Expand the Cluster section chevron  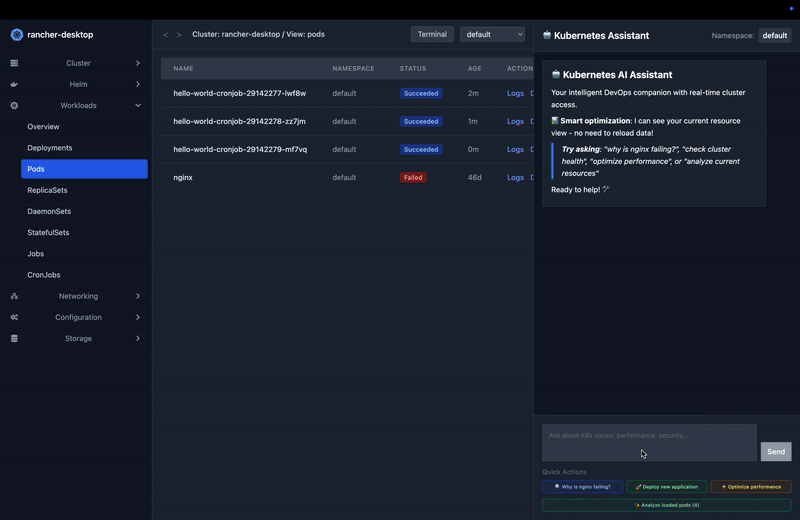pyautogui.click(x=138, y=63)
